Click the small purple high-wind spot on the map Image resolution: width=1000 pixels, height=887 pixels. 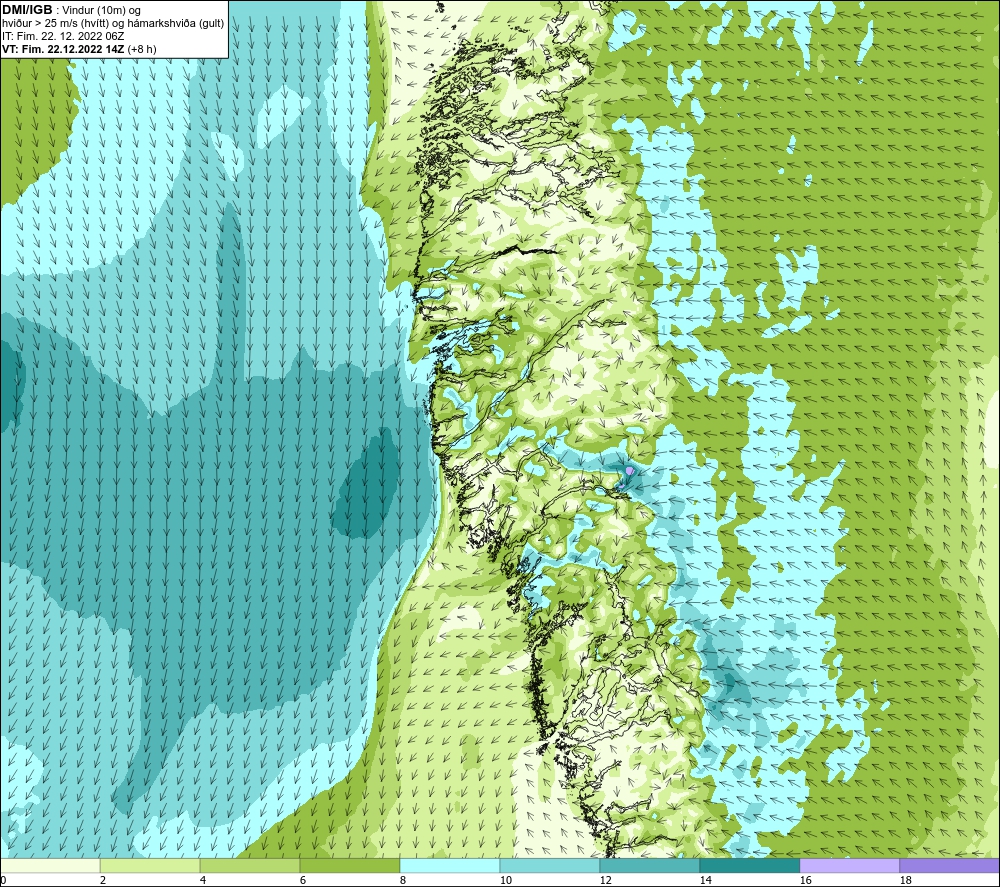click(x=629, y=471)
